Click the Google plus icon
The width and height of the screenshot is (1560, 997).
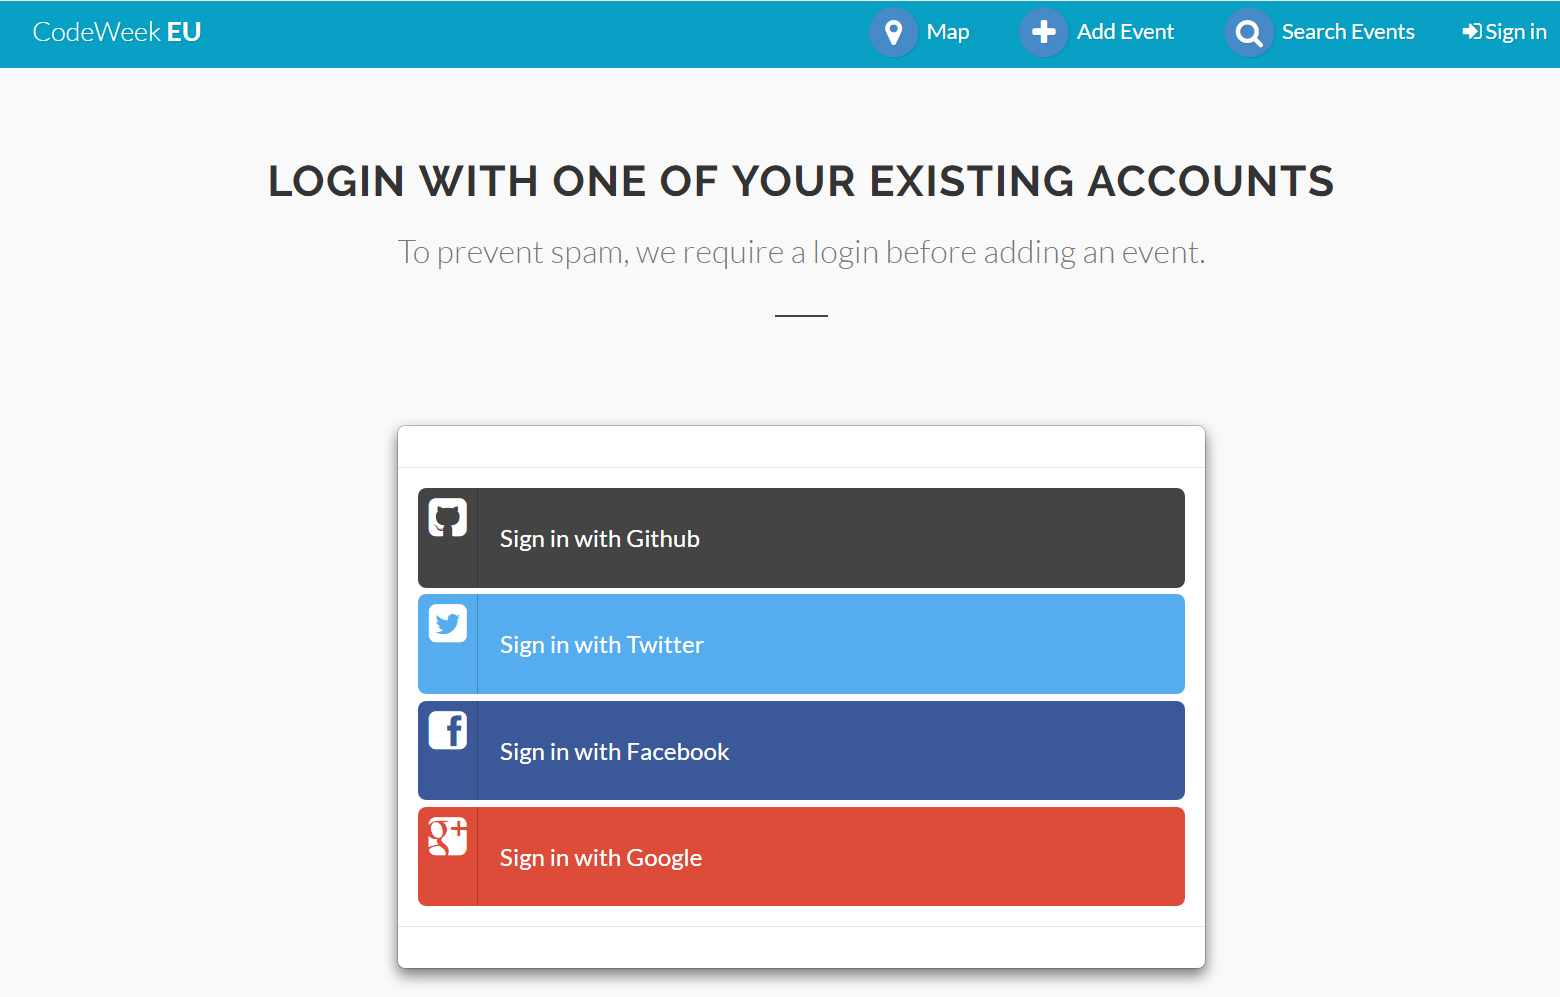448,837
